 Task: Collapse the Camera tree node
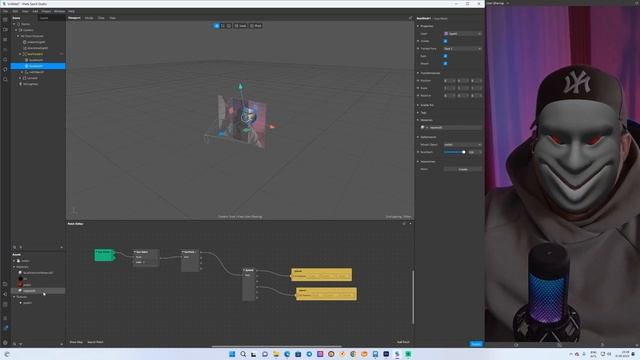point(16,30)
